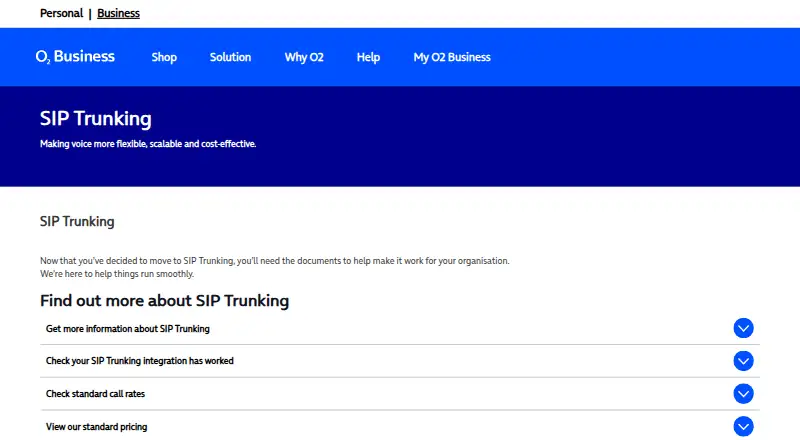Expand 'View our standard pricing' chevron
The height and width of the screenshot is (440, 800).
[743, 426]
